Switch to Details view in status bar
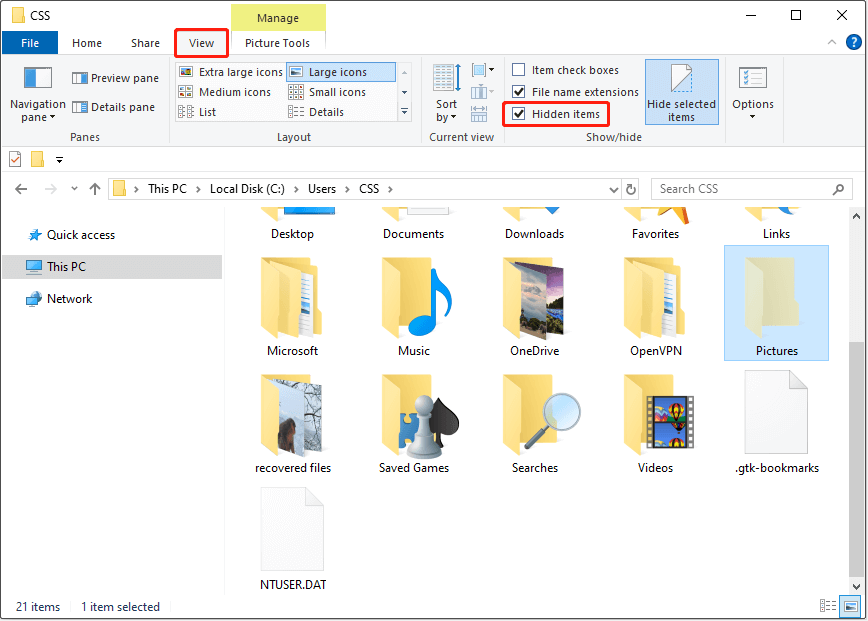Viewport: 868px width, 621px height. 828,607
